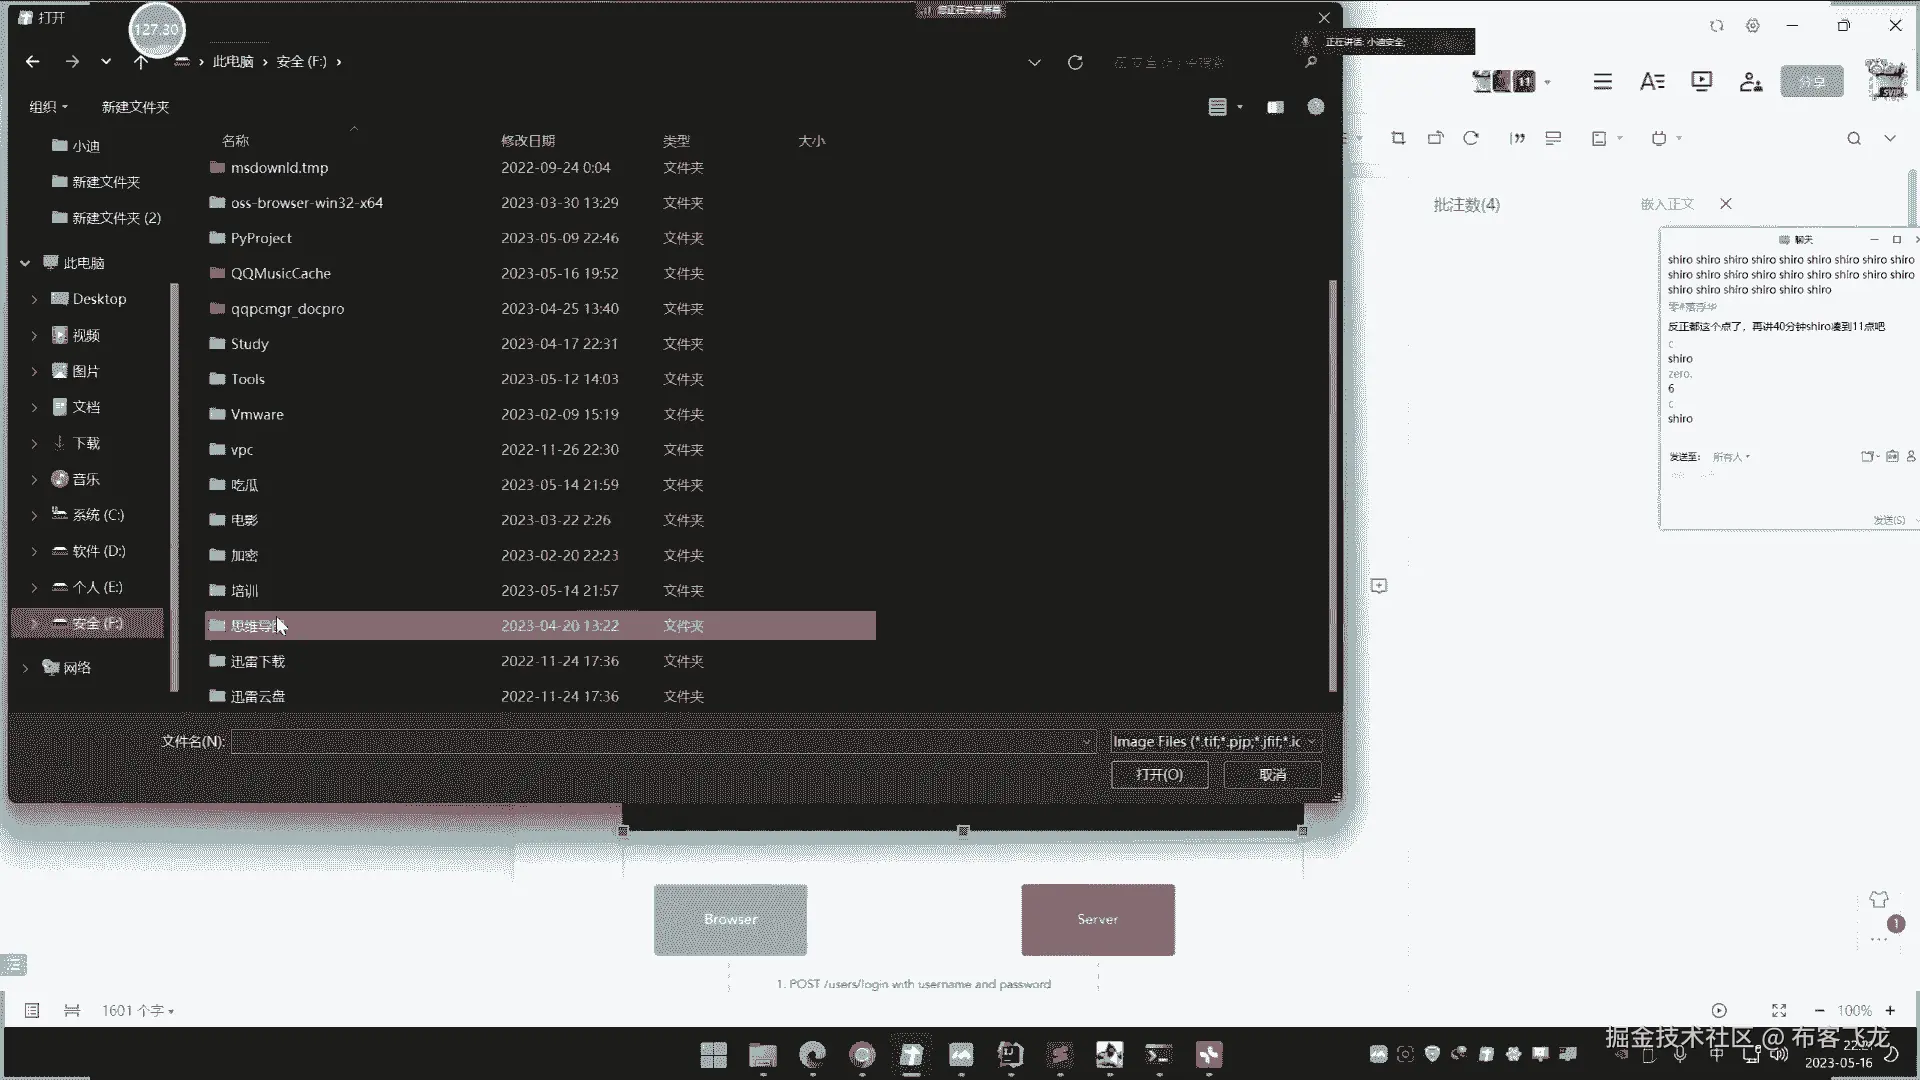The height and width of the screenshot is (1080, 1920).
Task: Click the crop icon in the editor toolbar
Action: point(1398,138)
